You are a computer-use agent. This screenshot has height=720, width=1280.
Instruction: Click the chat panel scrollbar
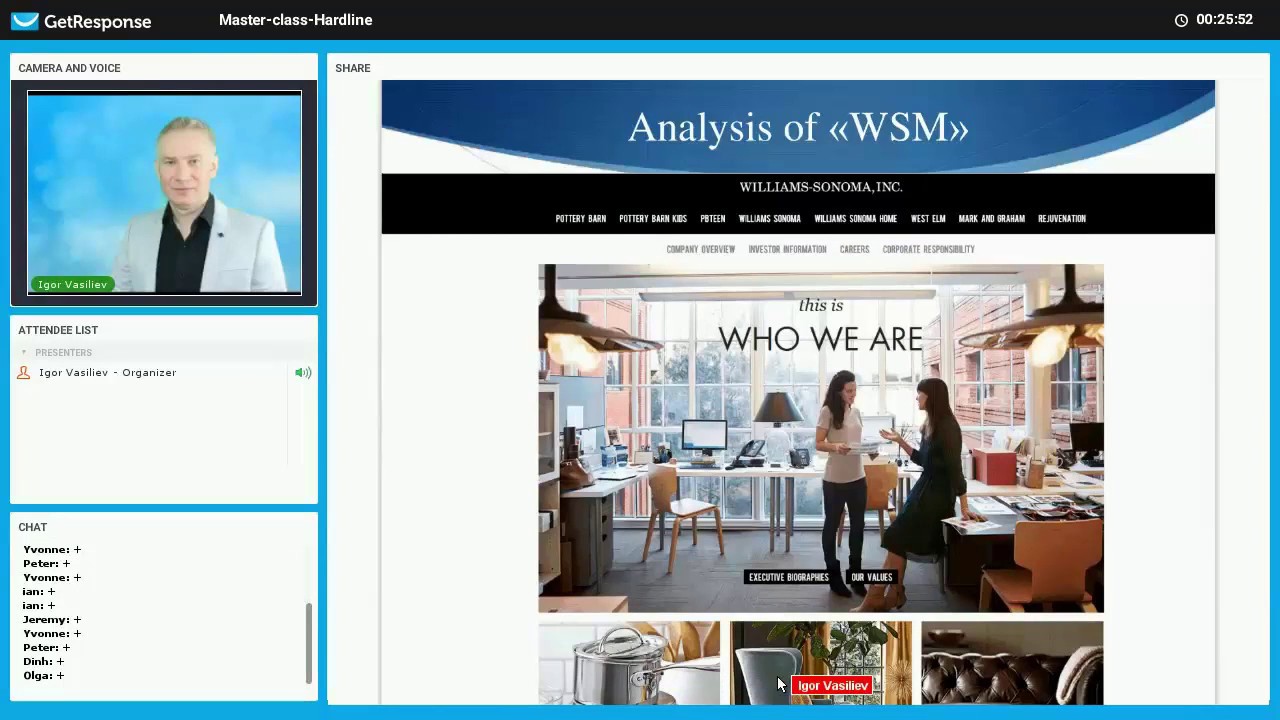pos(309,643)
